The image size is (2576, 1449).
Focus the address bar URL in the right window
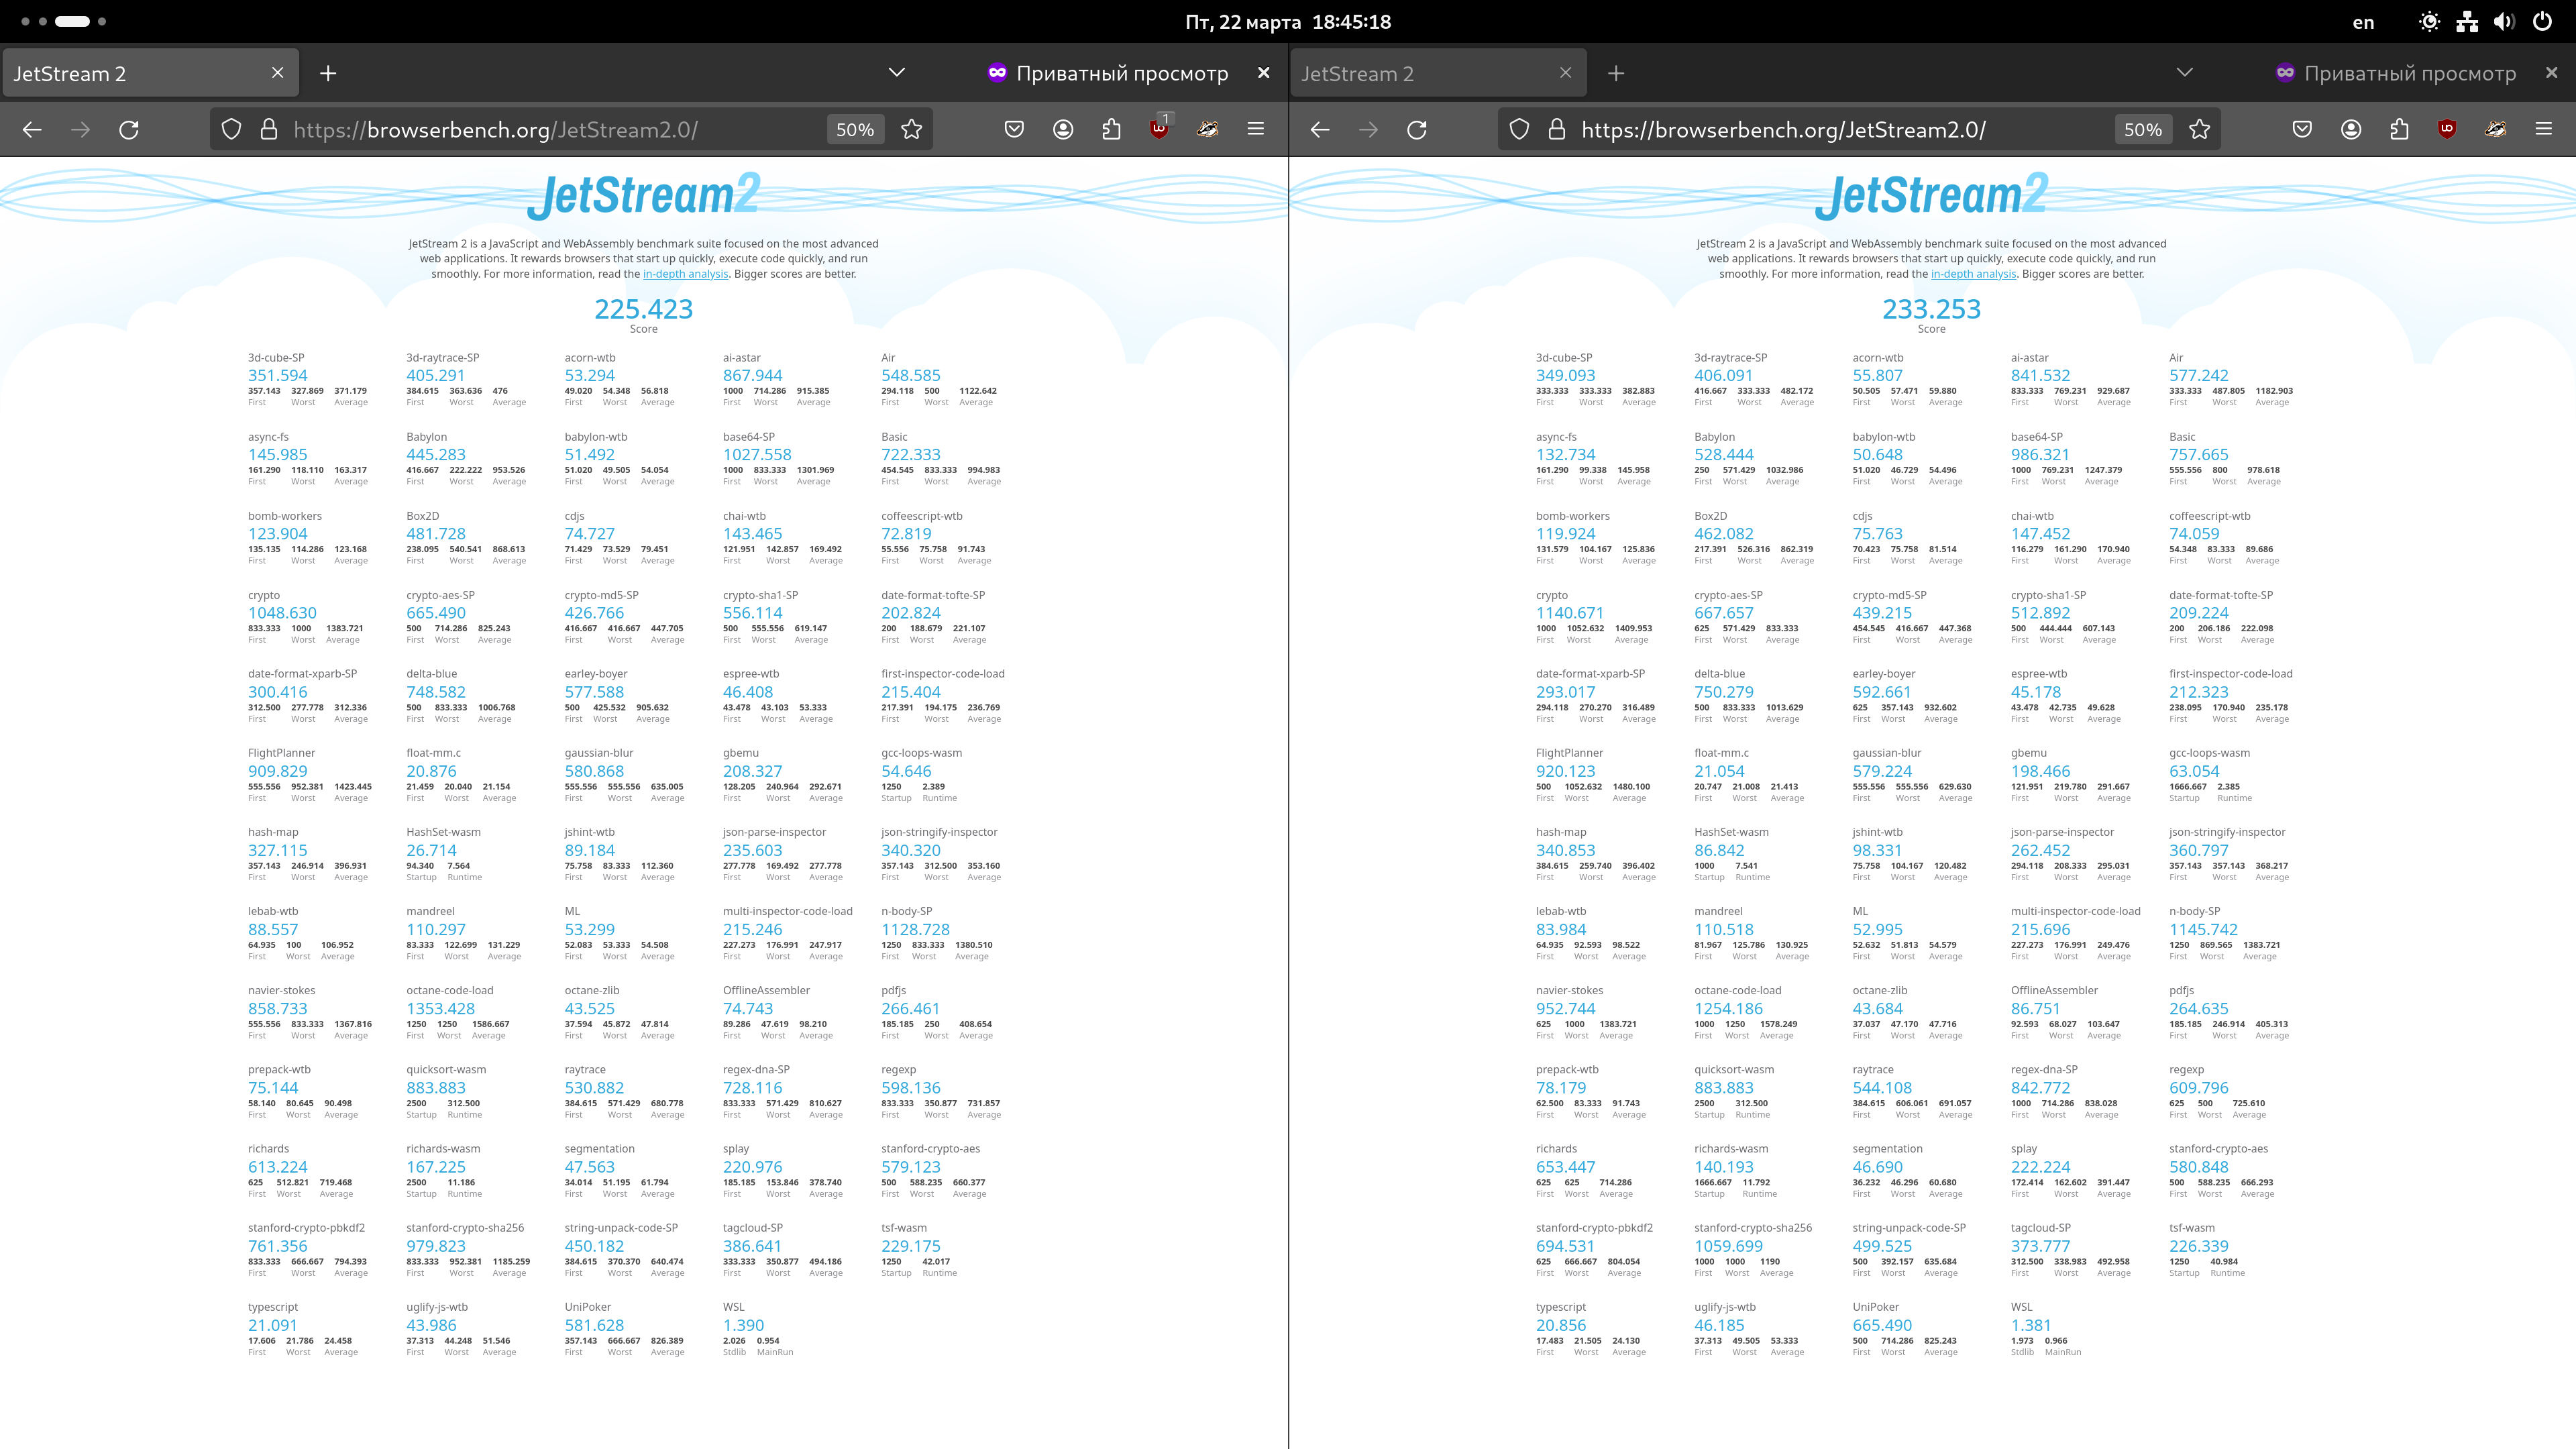pyautogui.click(x=1784, y=129)
